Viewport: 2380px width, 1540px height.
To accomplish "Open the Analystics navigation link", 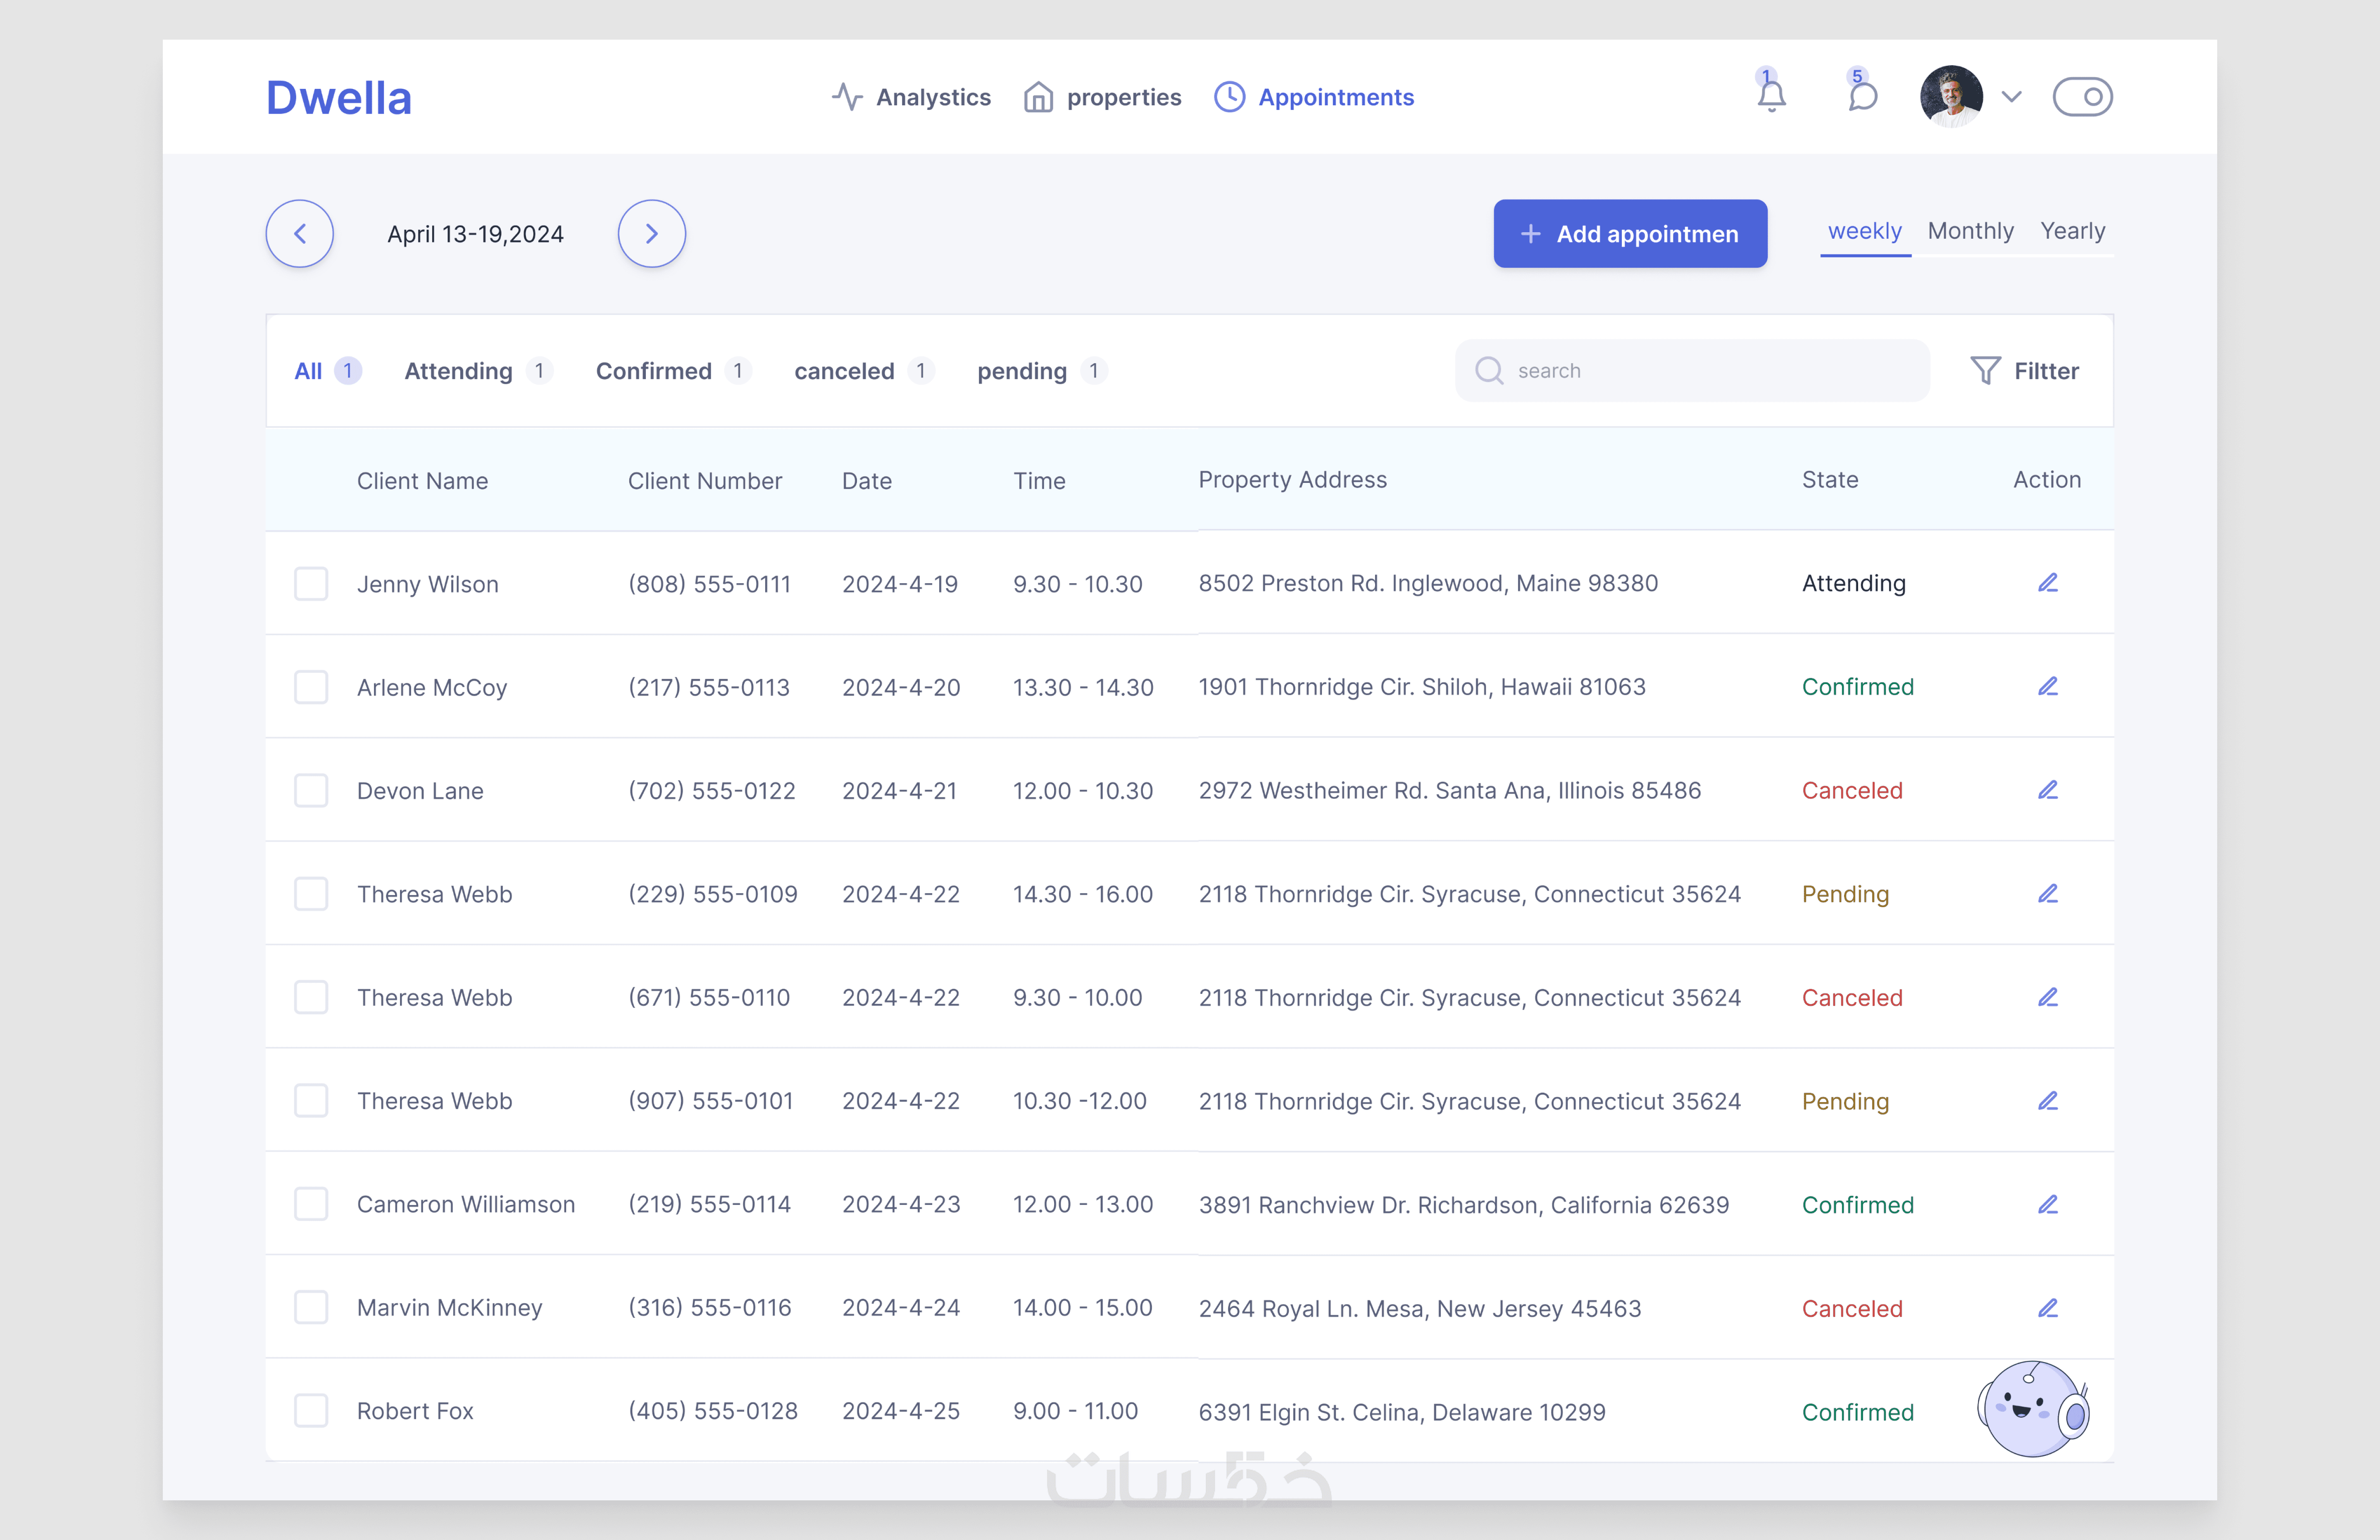I will pos(911,97).
